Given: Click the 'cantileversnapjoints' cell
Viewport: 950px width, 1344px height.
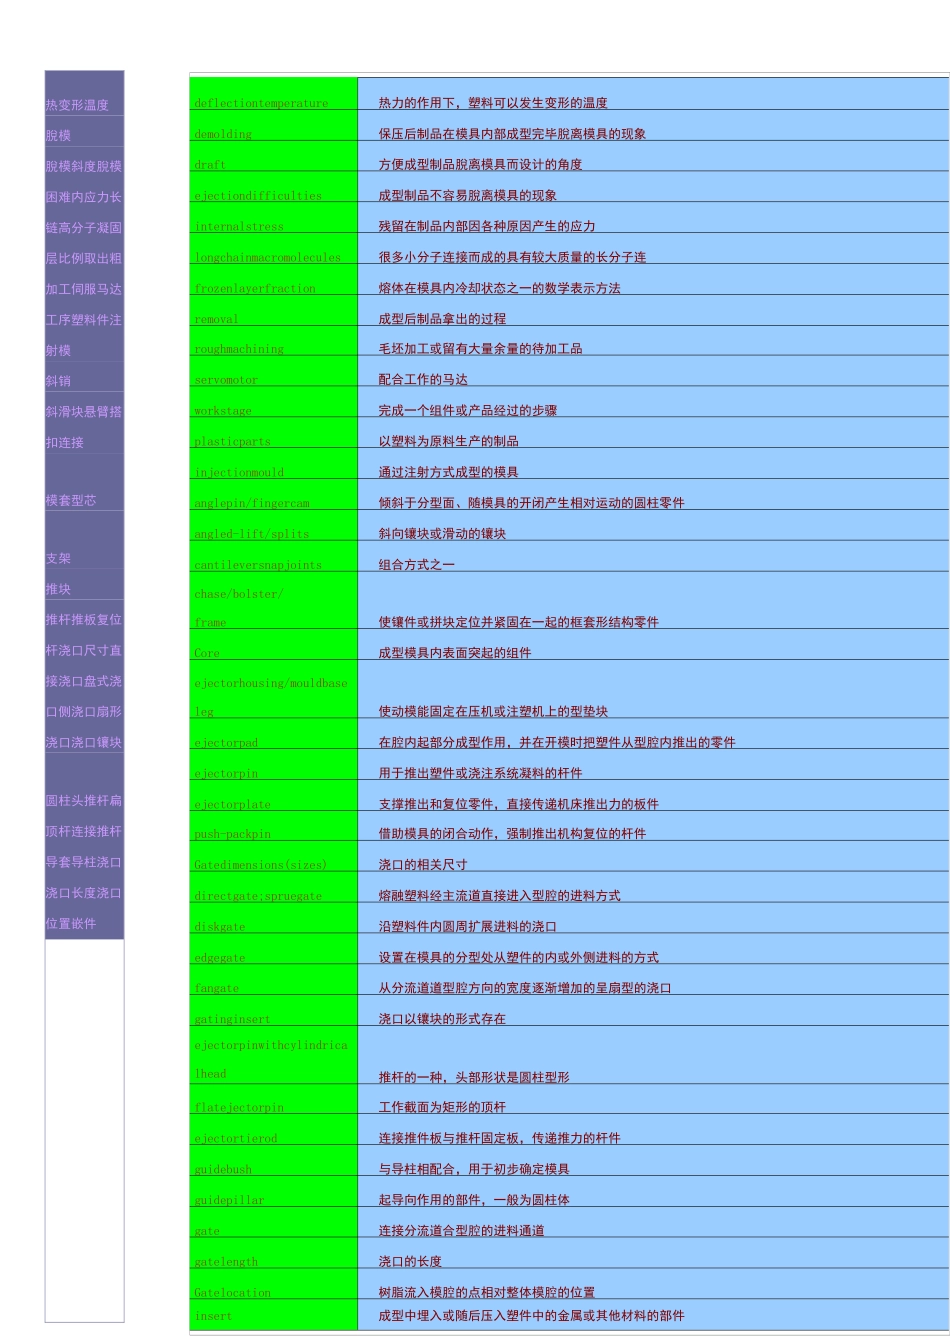Looking at the screenshot, I should click(273, 557).
